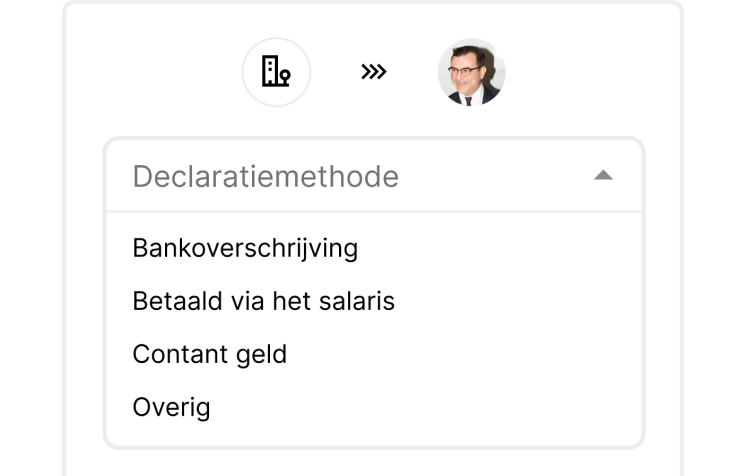Click the company building icon
The image size is (746, 476).
pos(276,72)
